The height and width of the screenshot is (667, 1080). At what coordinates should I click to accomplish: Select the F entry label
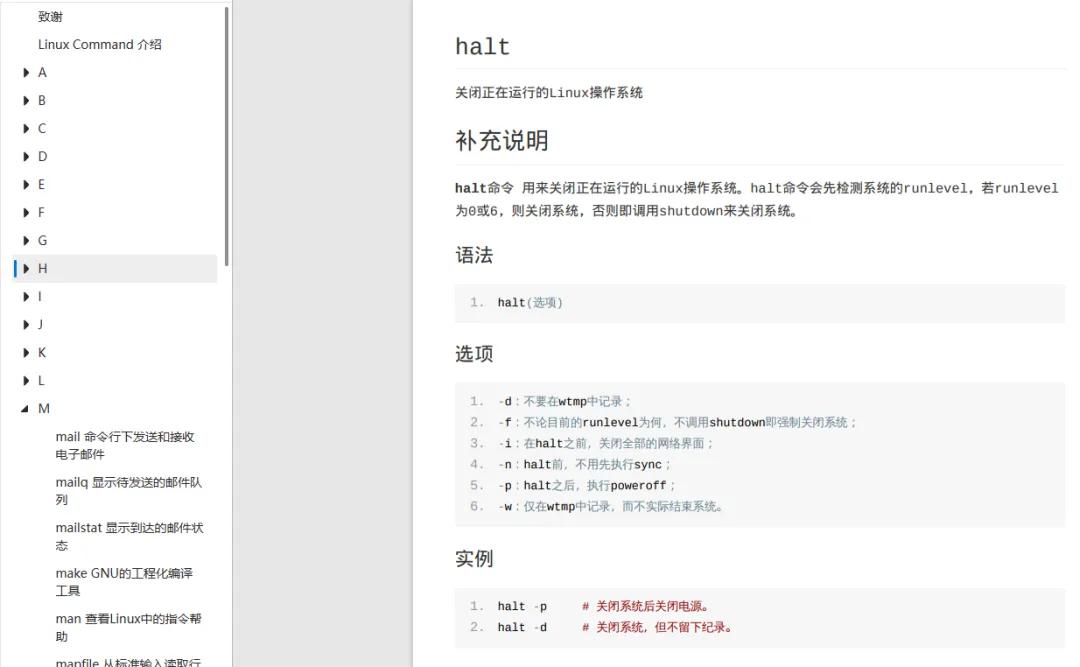pyautogui.click(x=41, y=212)
